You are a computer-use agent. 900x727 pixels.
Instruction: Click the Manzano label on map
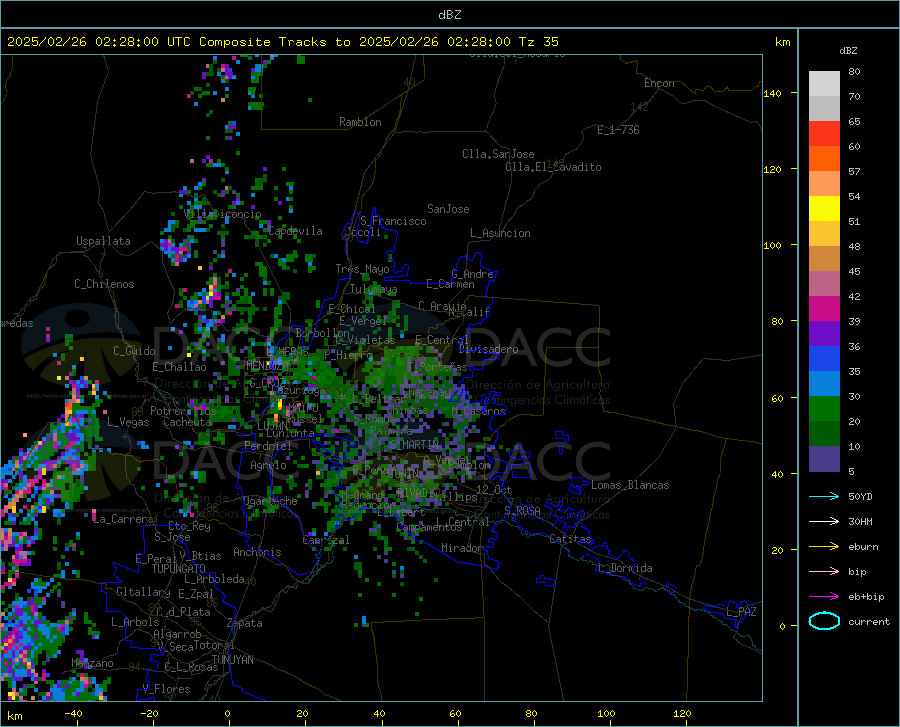point(92,663)
